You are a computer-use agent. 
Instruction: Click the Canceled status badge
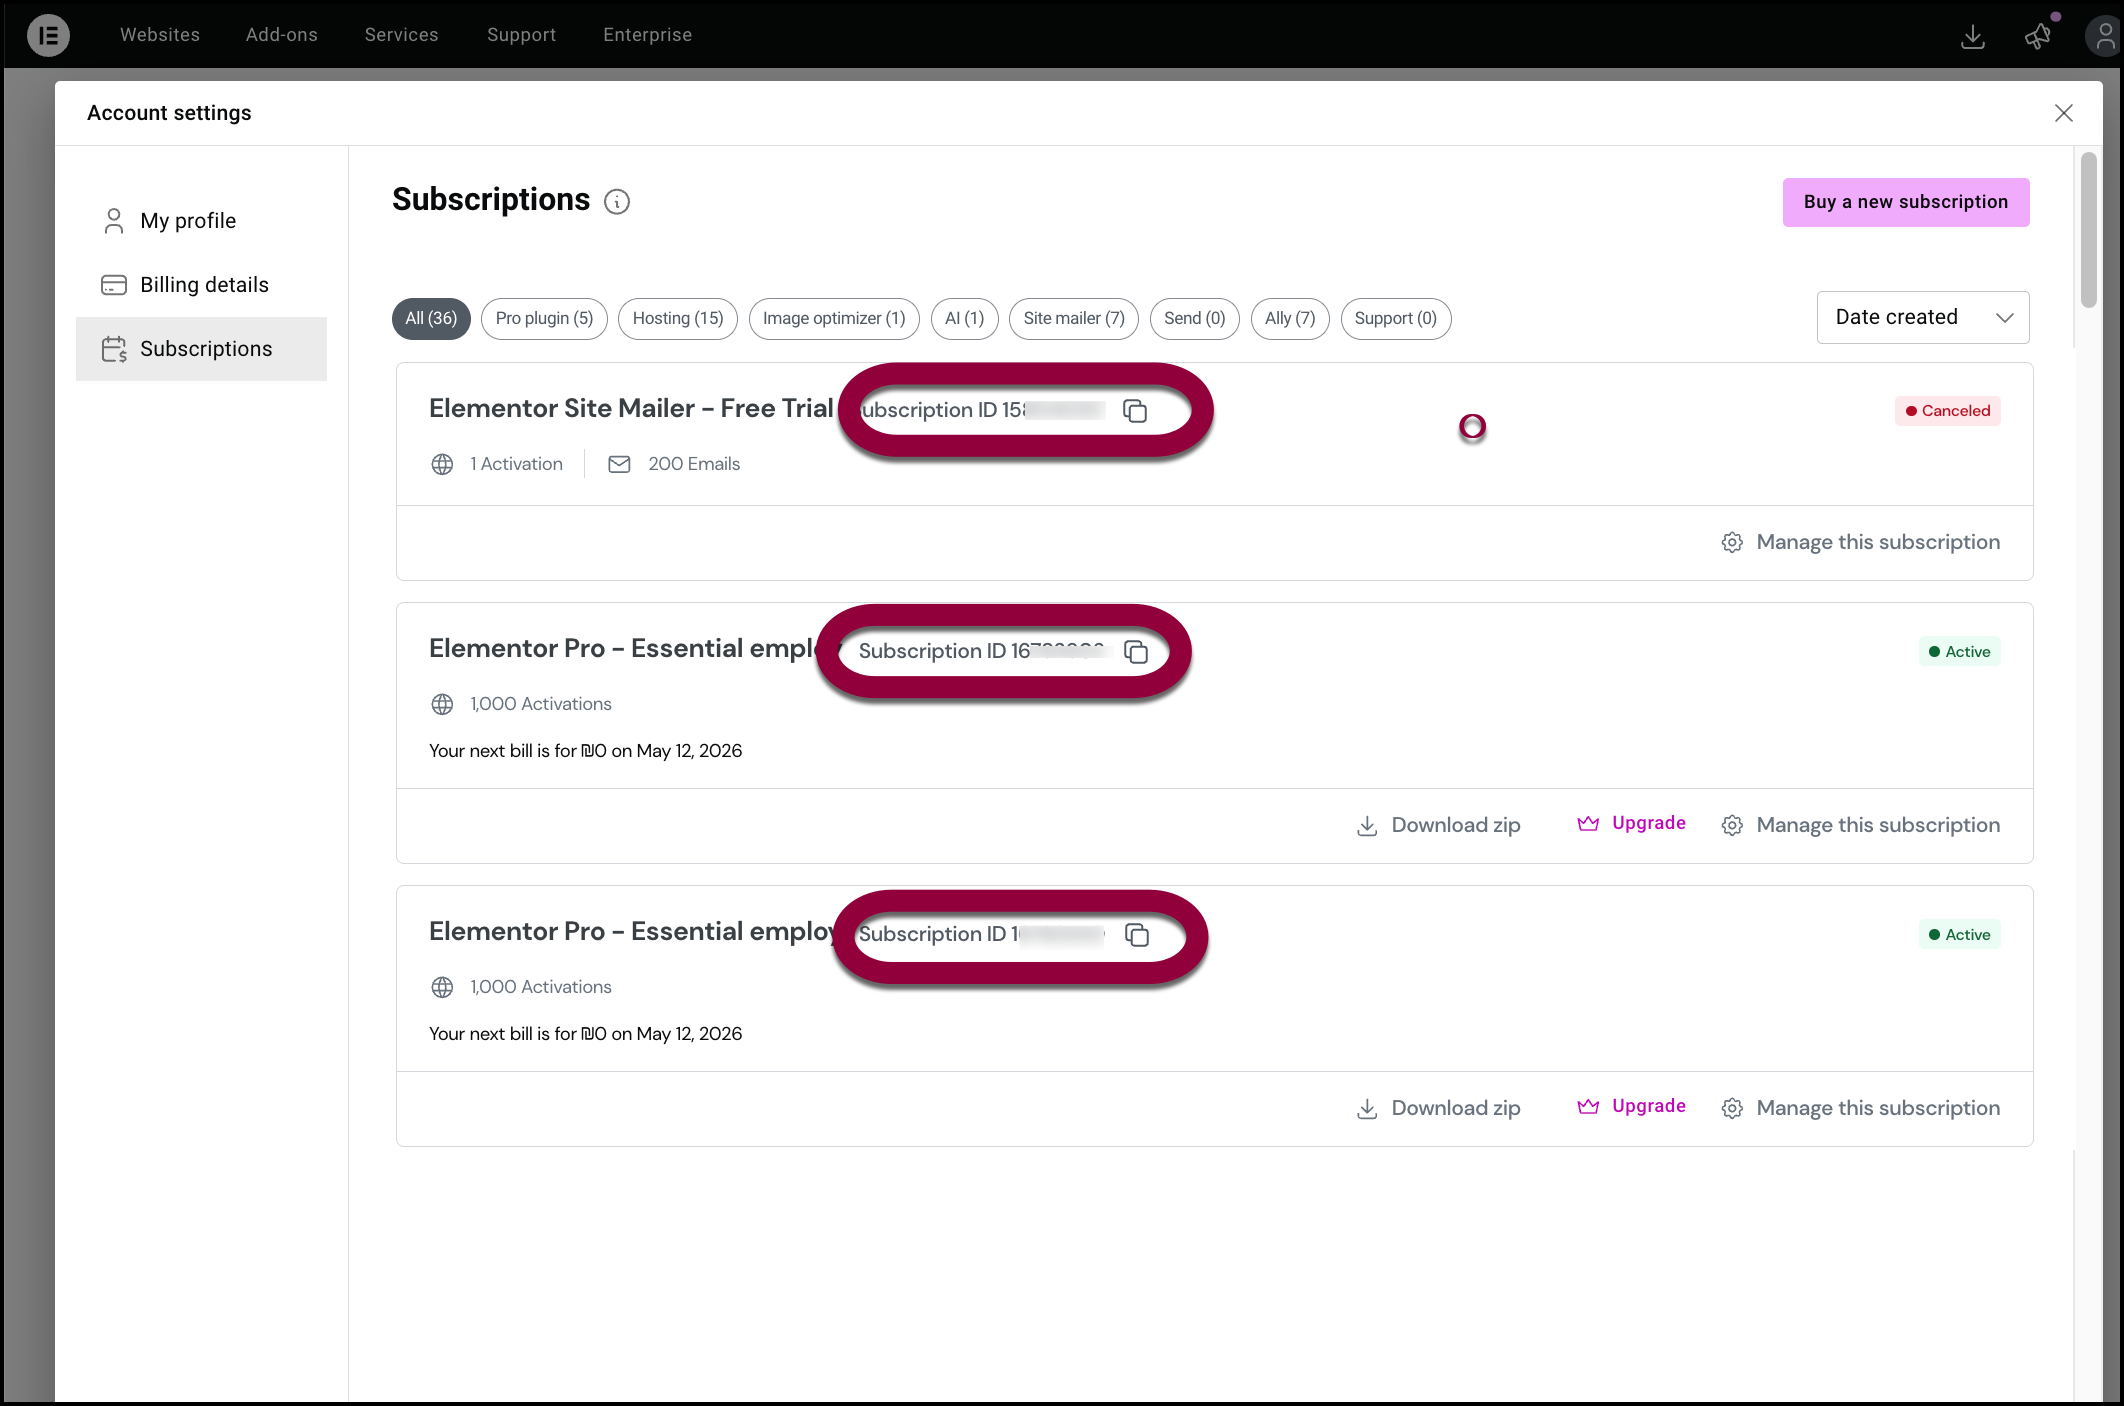pyautogui.click(x=1947, y=411)
